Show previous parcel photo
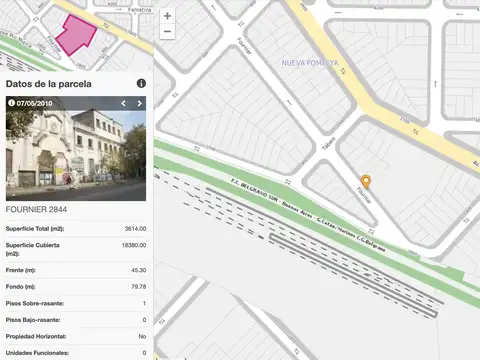This screenshot has width=480, height=360. (x=123, y=104)
